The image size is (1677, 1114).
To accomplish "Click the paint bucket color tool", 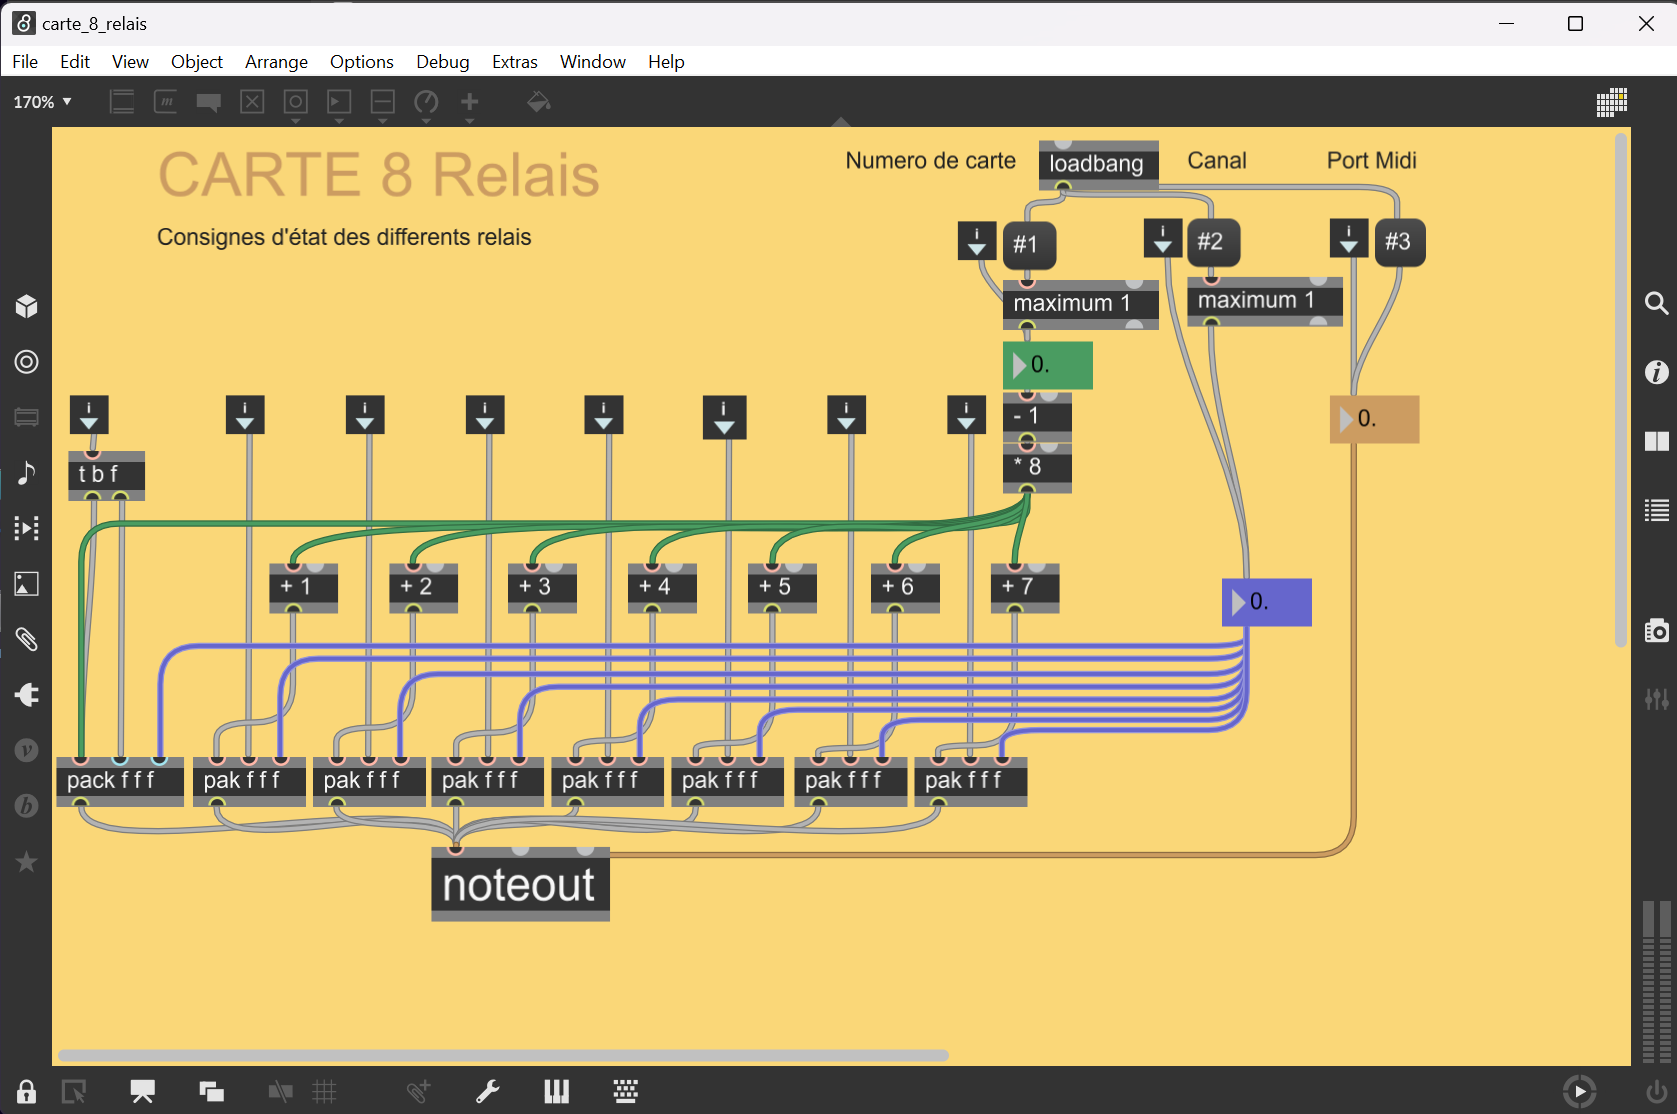I will pos(539,102).
